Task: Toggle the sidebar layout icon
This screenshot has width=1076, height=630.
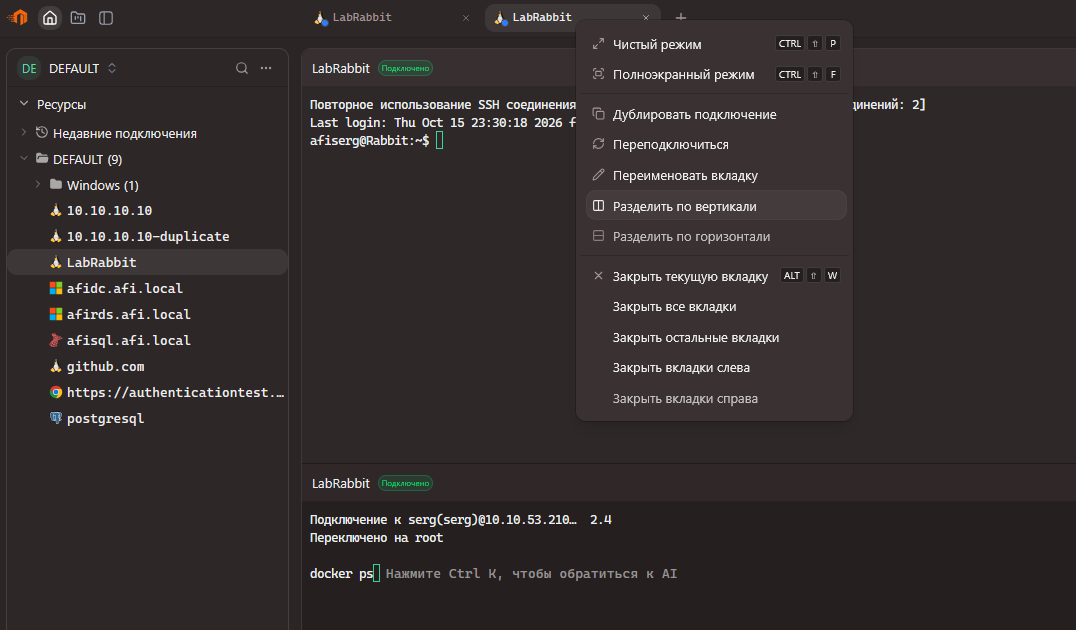Action: pyautogui.click(x=106, y=18)
